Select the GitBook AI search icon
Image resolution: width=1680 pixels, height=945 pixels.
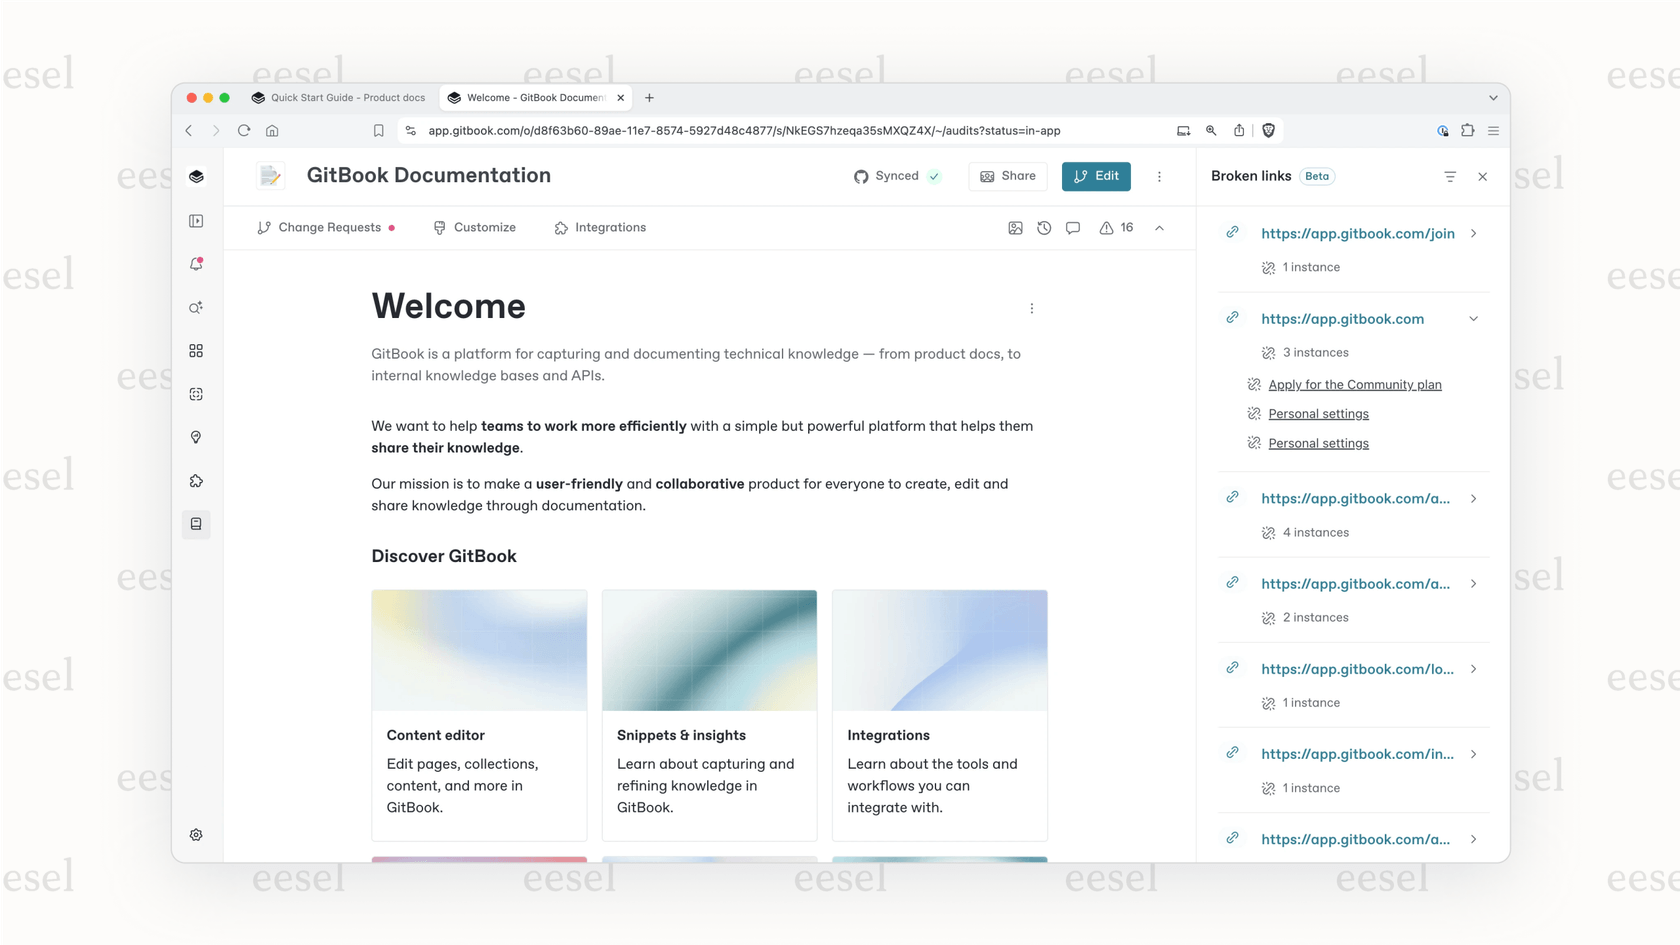[196, 307]
